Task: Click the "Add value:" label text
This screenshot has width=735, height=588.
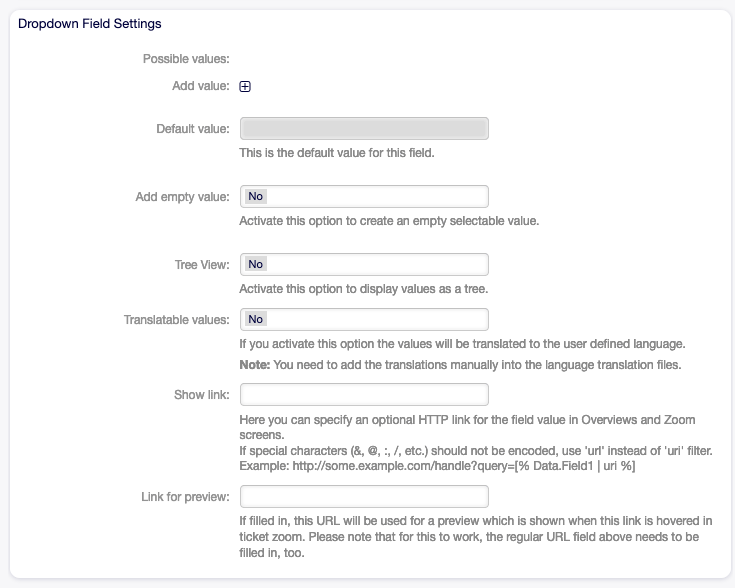Action: [x=201, y=87]
